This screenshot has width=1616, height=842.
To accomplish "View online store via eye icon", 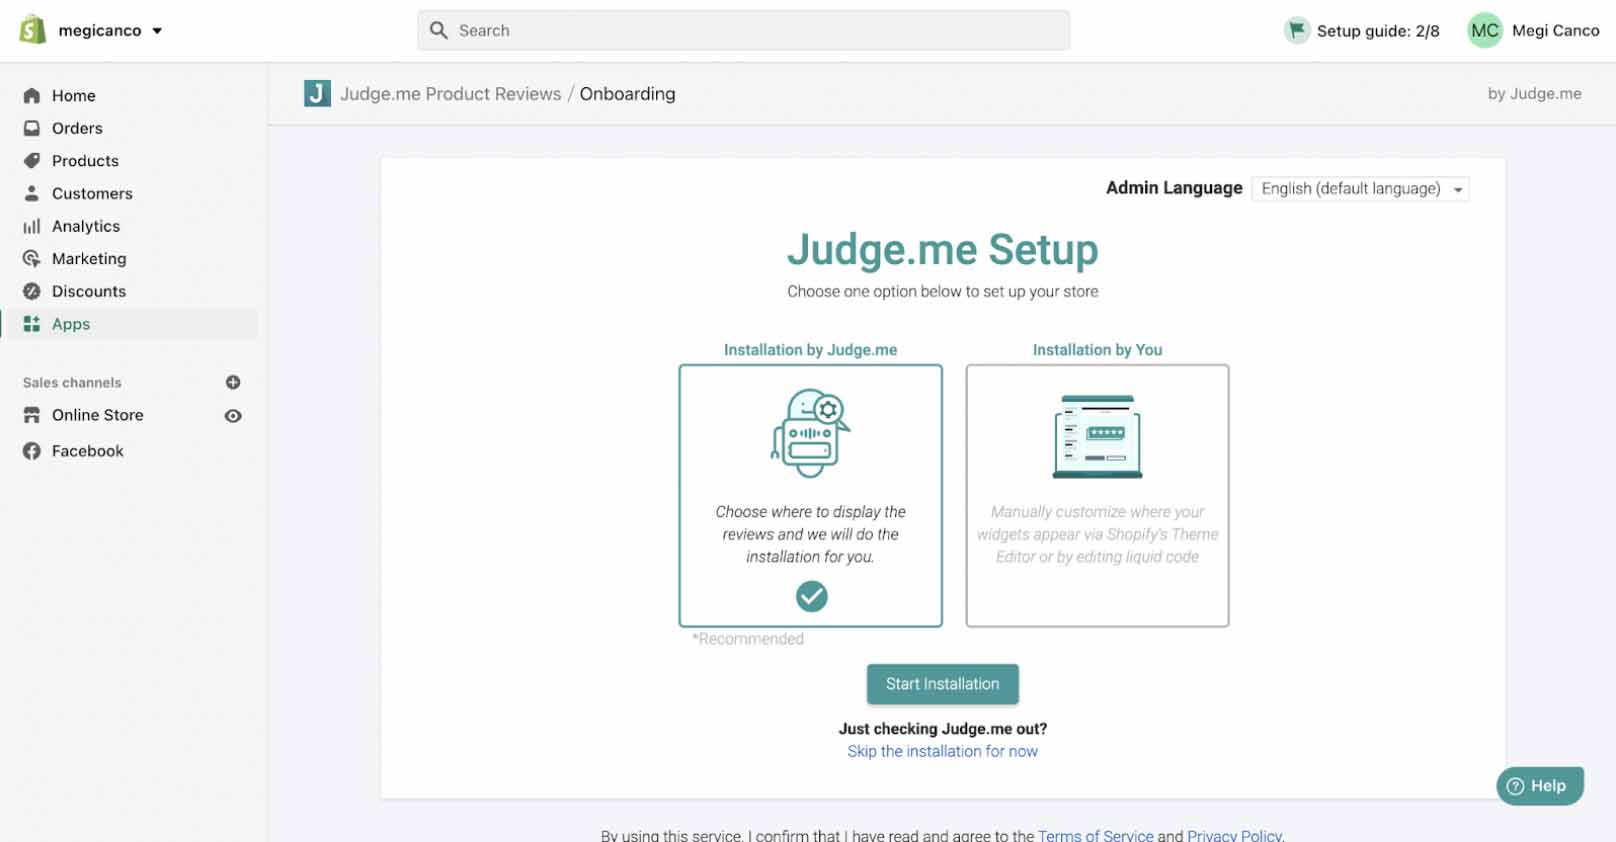I will point(233,416).
